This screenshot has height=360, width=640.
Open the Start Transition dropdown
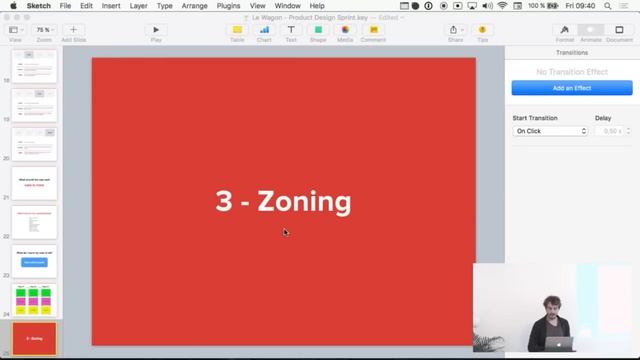[550, 131]
